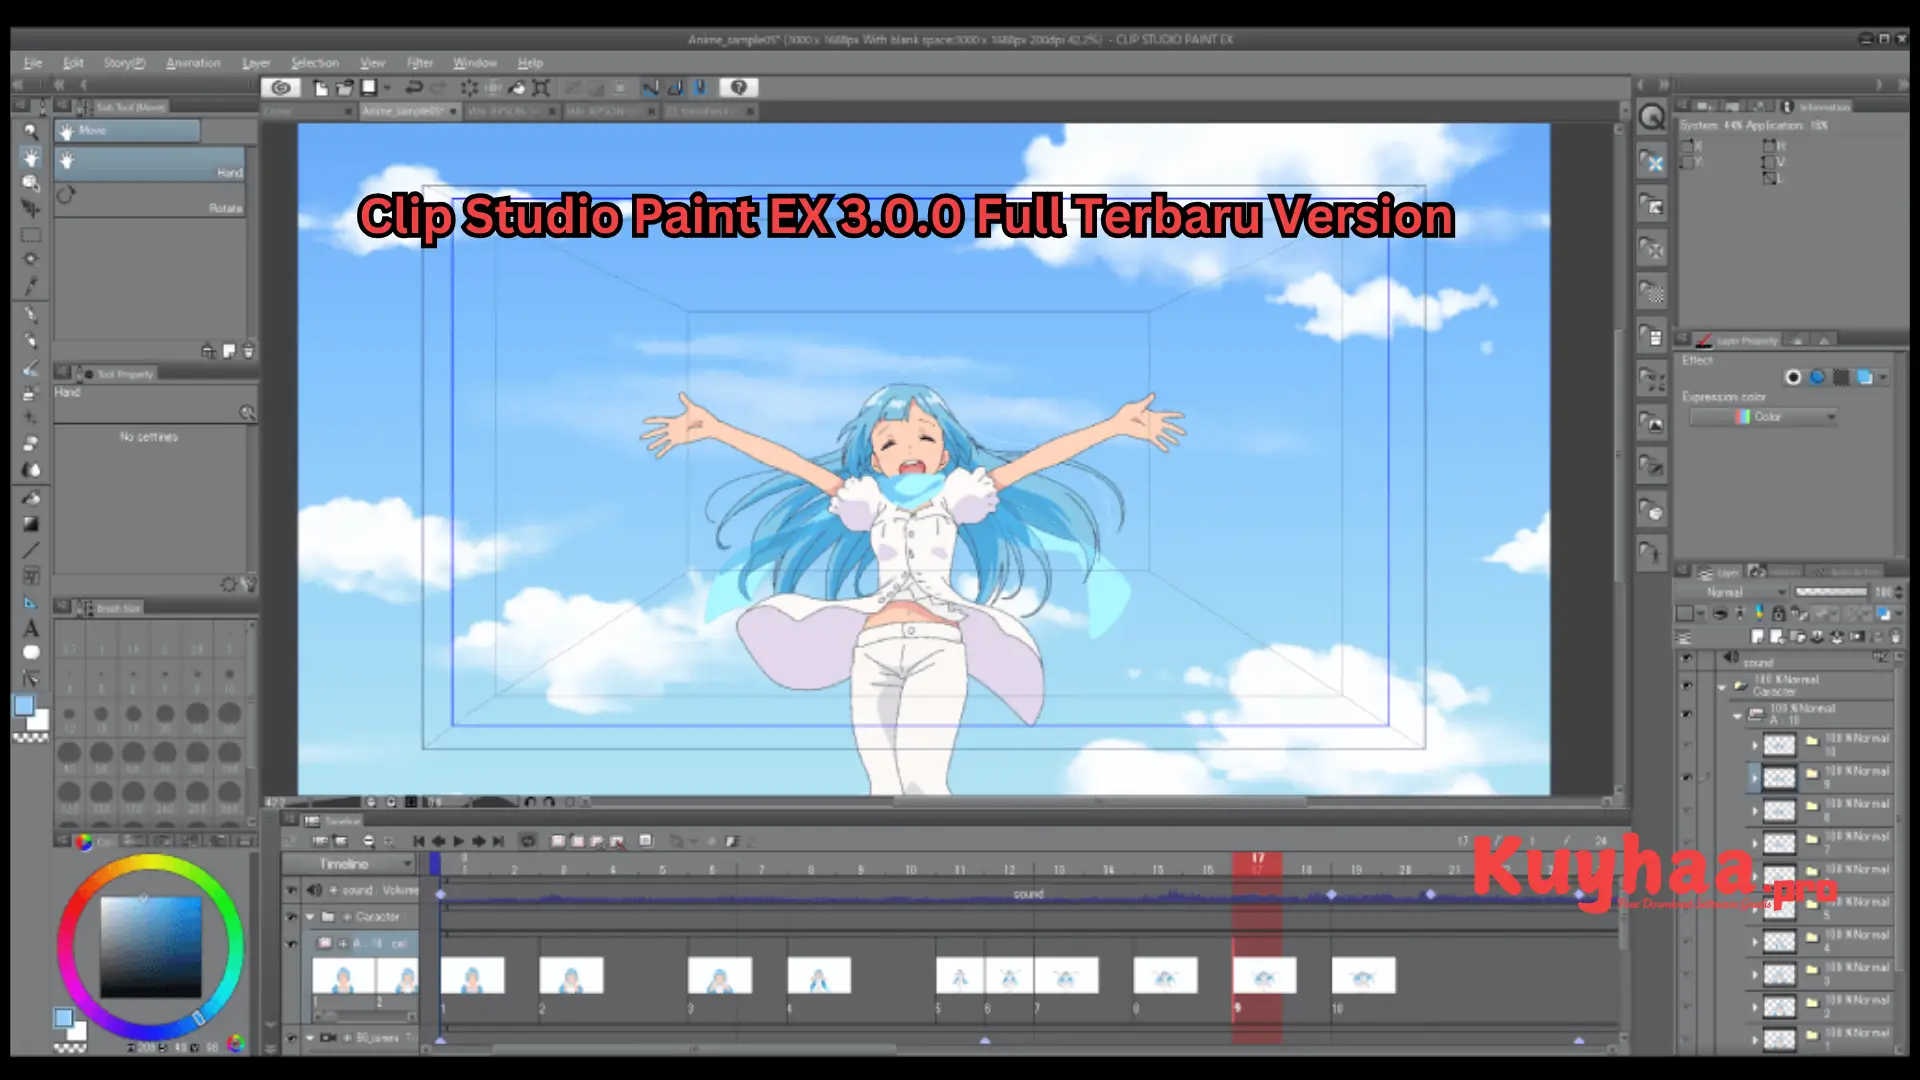Image resolution: width=1920 pixels, height=1080 pixels.
Task: Click the delete sub tool trash icon
Action: coord(248,351)
